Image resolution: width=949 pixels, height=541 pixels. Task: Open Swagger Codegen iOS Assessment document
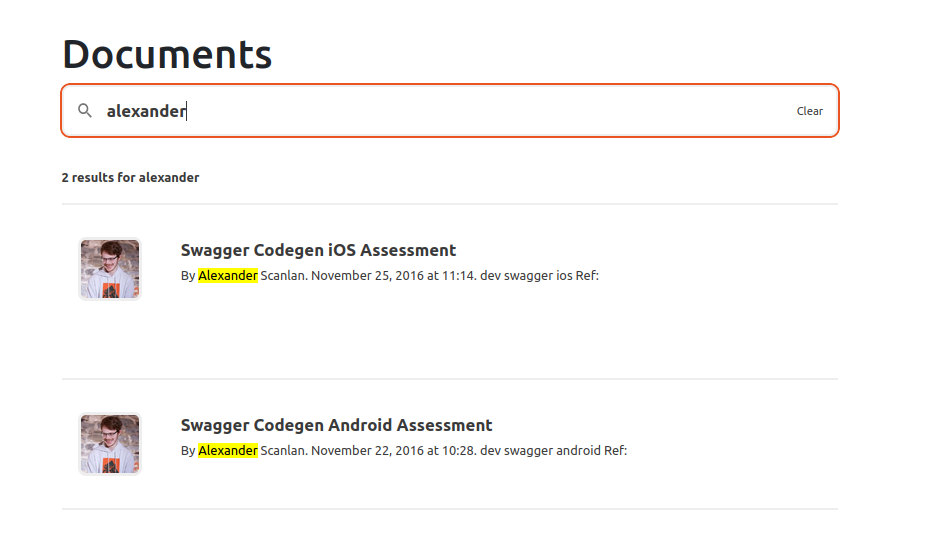point(318,250)
